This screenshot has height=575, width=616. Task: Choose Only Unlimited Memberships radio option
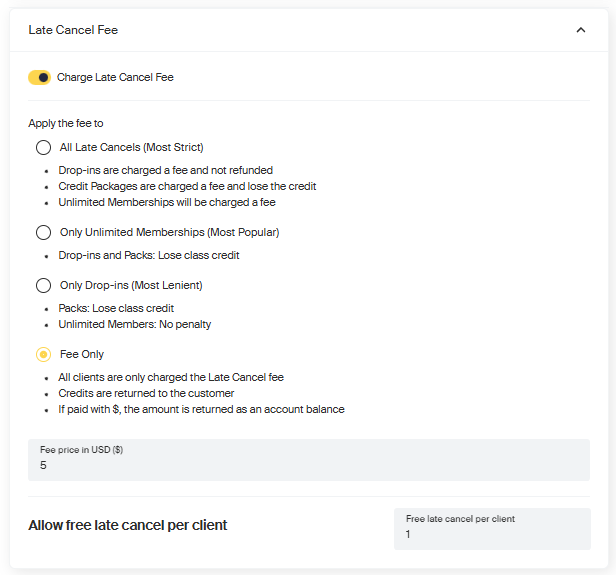(x=43, y=233)
